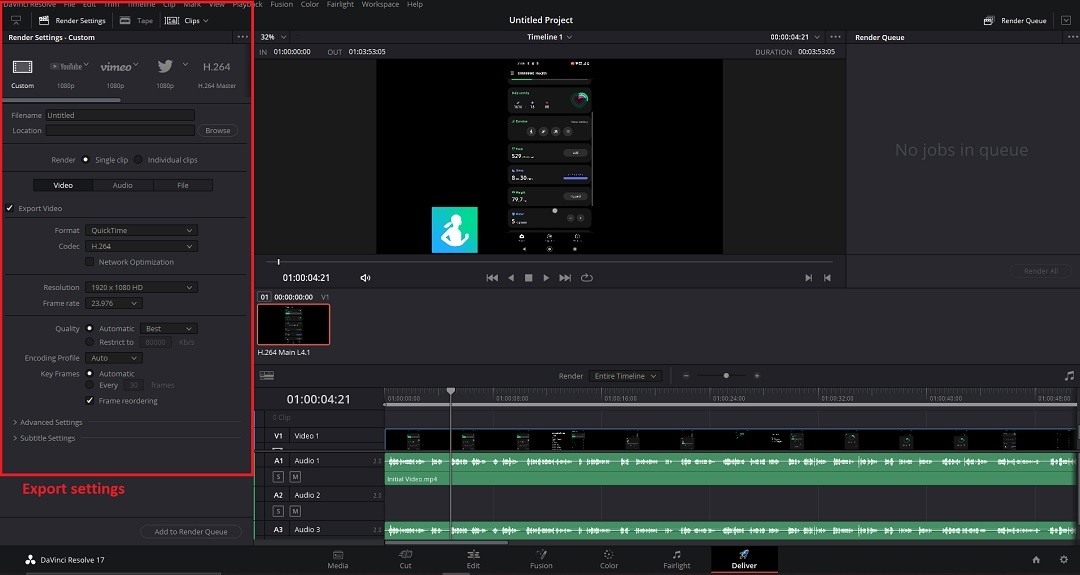Open timeline view options icon

click(x=267, y=375)
